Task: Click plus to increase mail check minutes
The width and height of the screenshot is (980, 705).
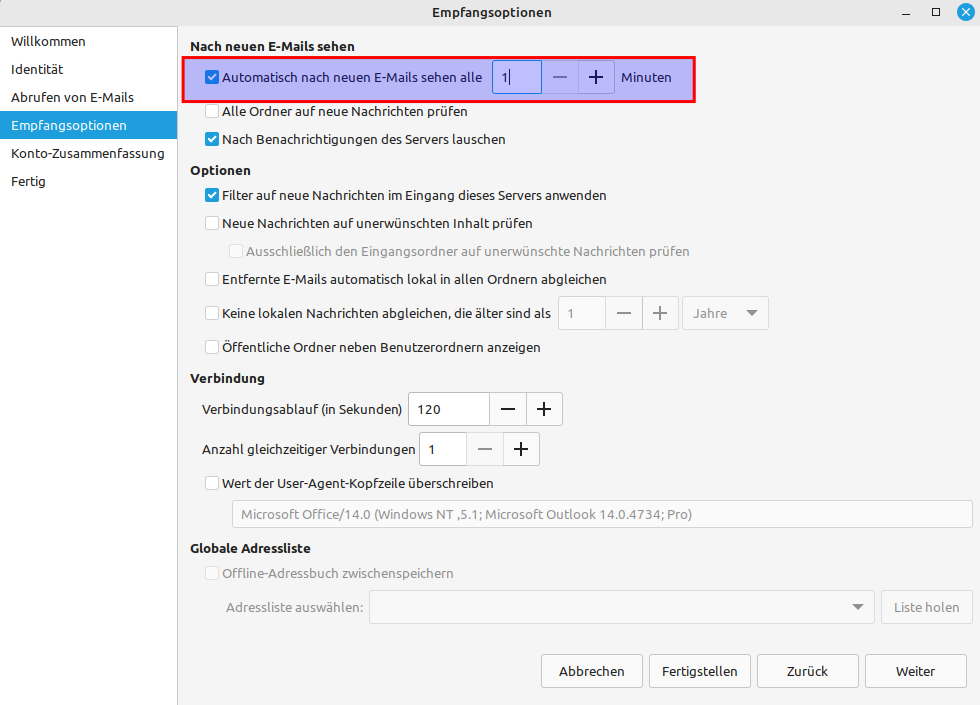Action: point(596,78)
